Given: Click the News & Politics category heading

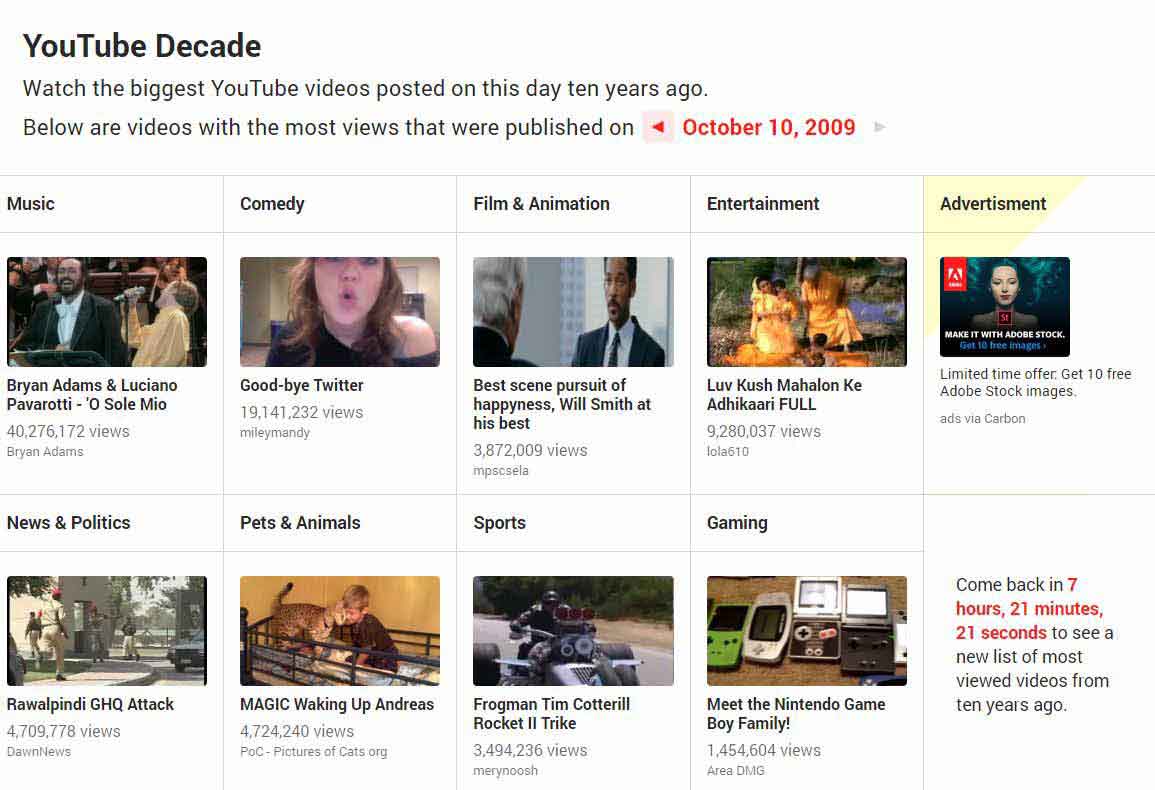Looking at the screenshot, I should (x=69, y=522).
